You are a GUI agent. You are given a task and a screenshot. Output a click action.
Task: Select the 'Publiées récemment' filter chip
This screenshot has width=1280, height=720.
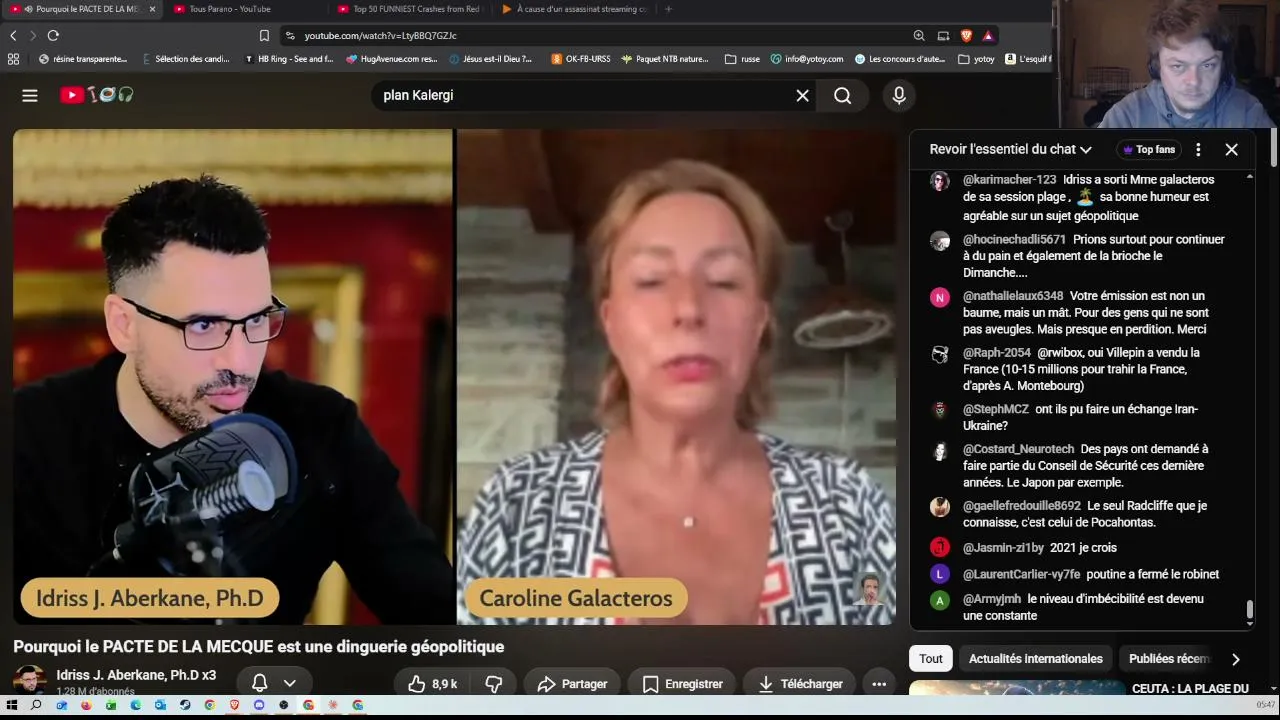pos(1169,659)
